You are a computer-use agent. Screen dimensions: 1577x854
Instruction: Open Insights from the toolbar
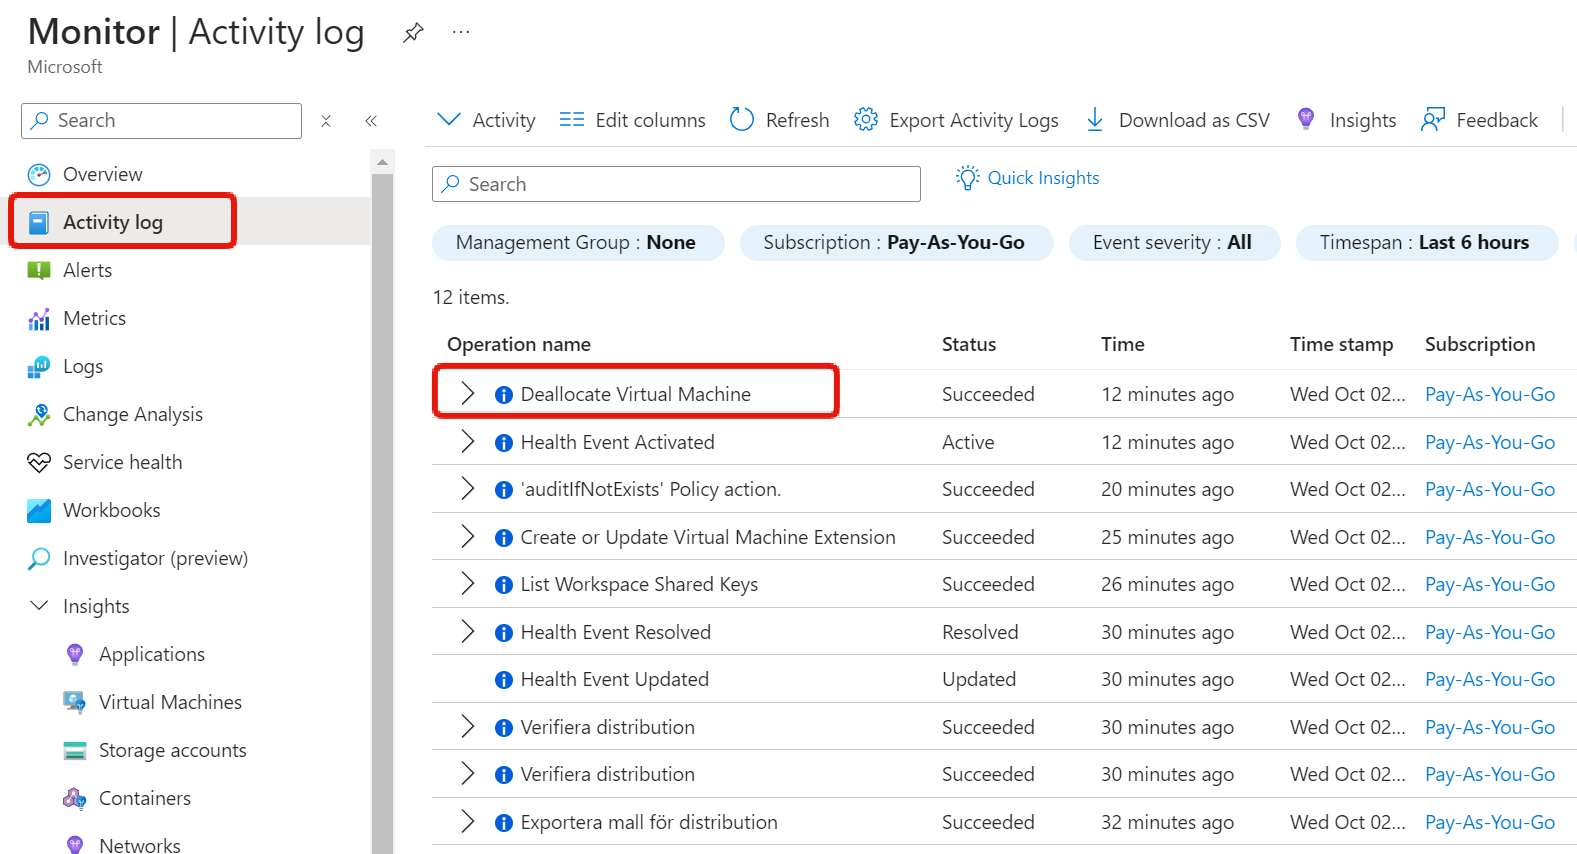1346,120
